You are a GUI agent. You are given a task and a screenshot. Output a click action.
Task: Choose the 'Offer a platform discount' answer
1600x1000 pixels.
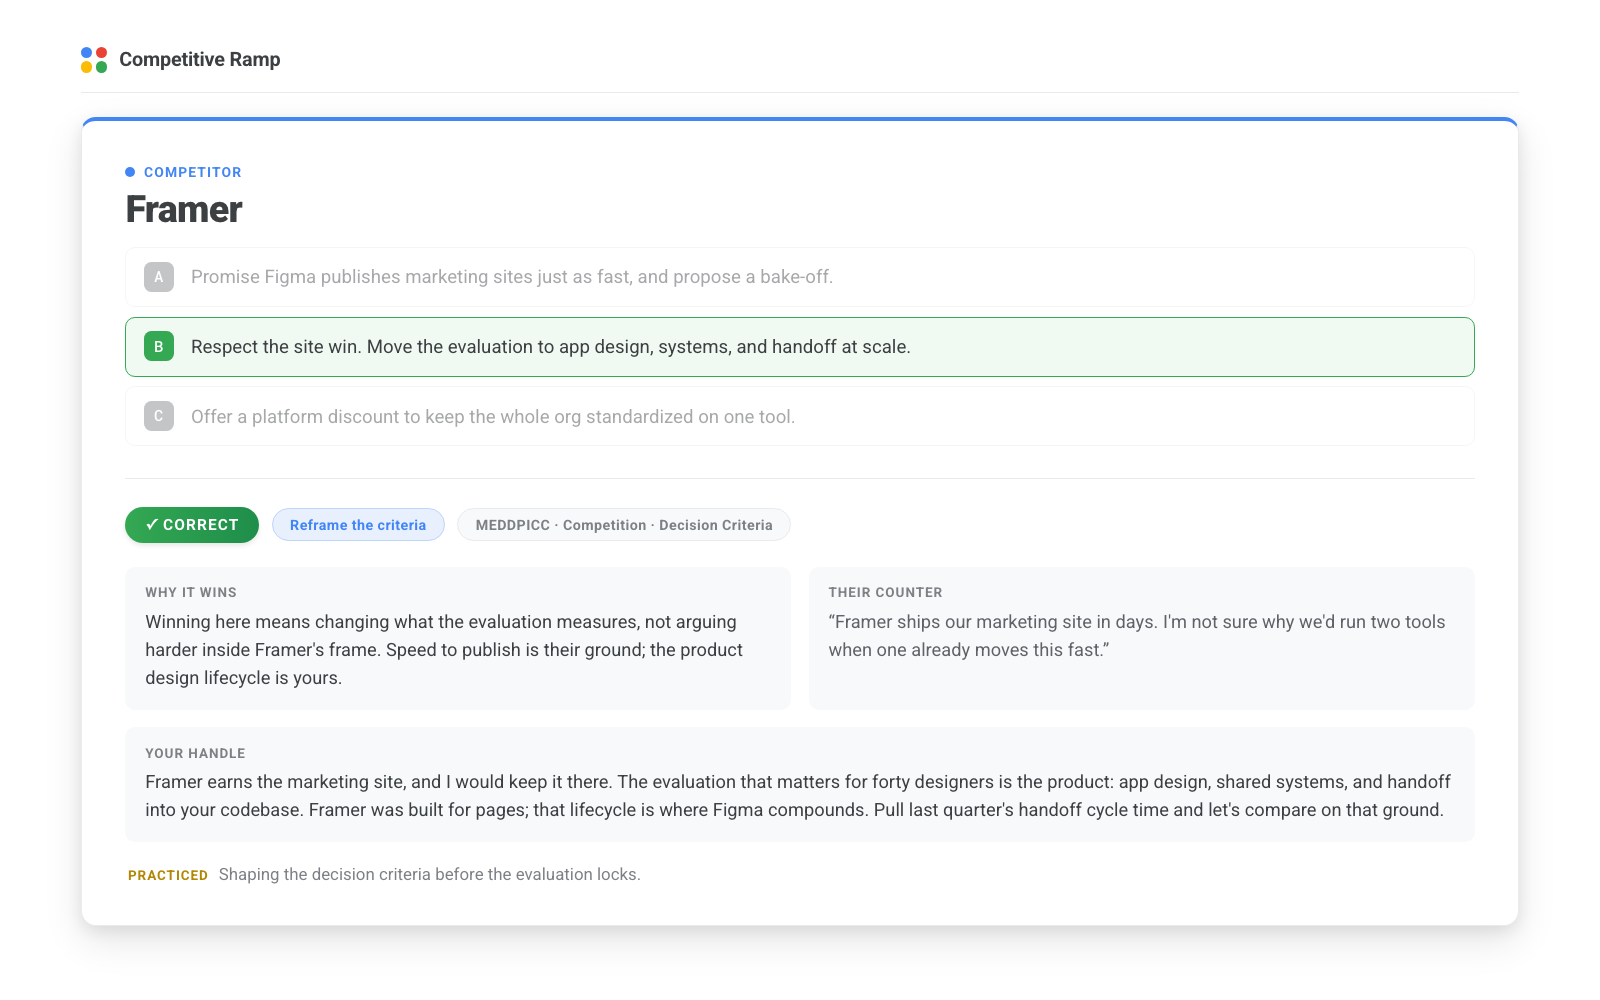[800, 417]
